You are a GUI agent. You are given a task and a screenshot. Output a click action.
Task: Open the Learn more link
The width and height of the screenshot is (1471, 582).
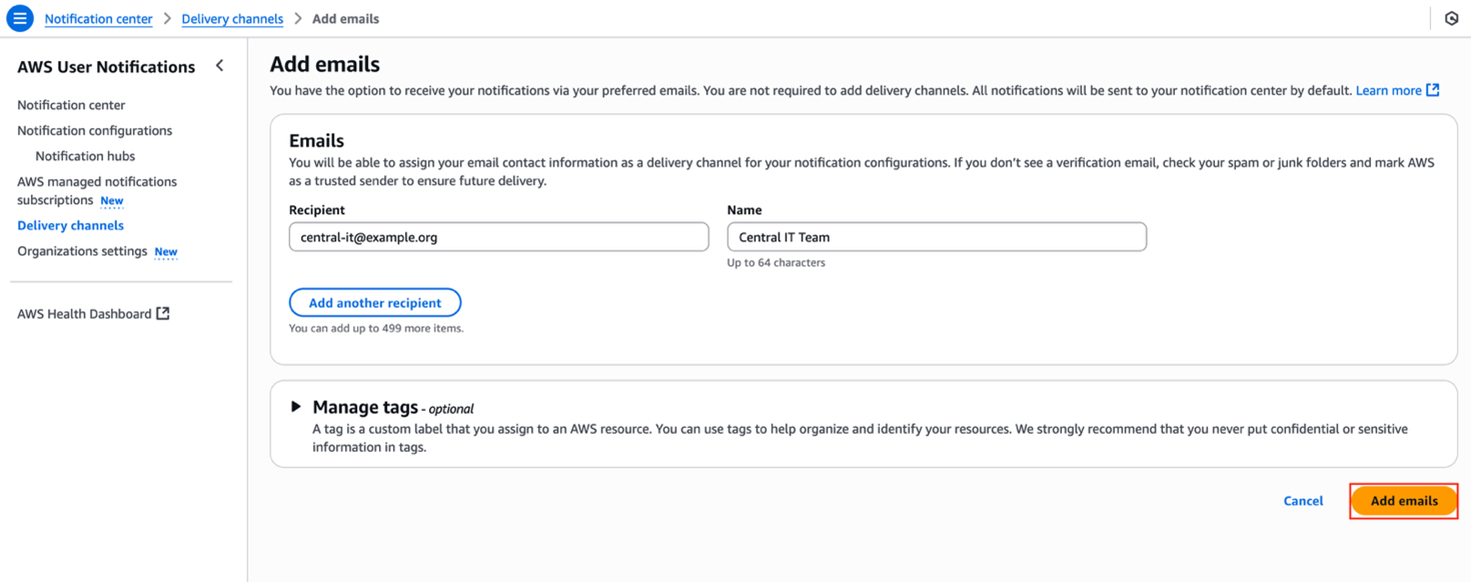click(x=1388, y=90)
